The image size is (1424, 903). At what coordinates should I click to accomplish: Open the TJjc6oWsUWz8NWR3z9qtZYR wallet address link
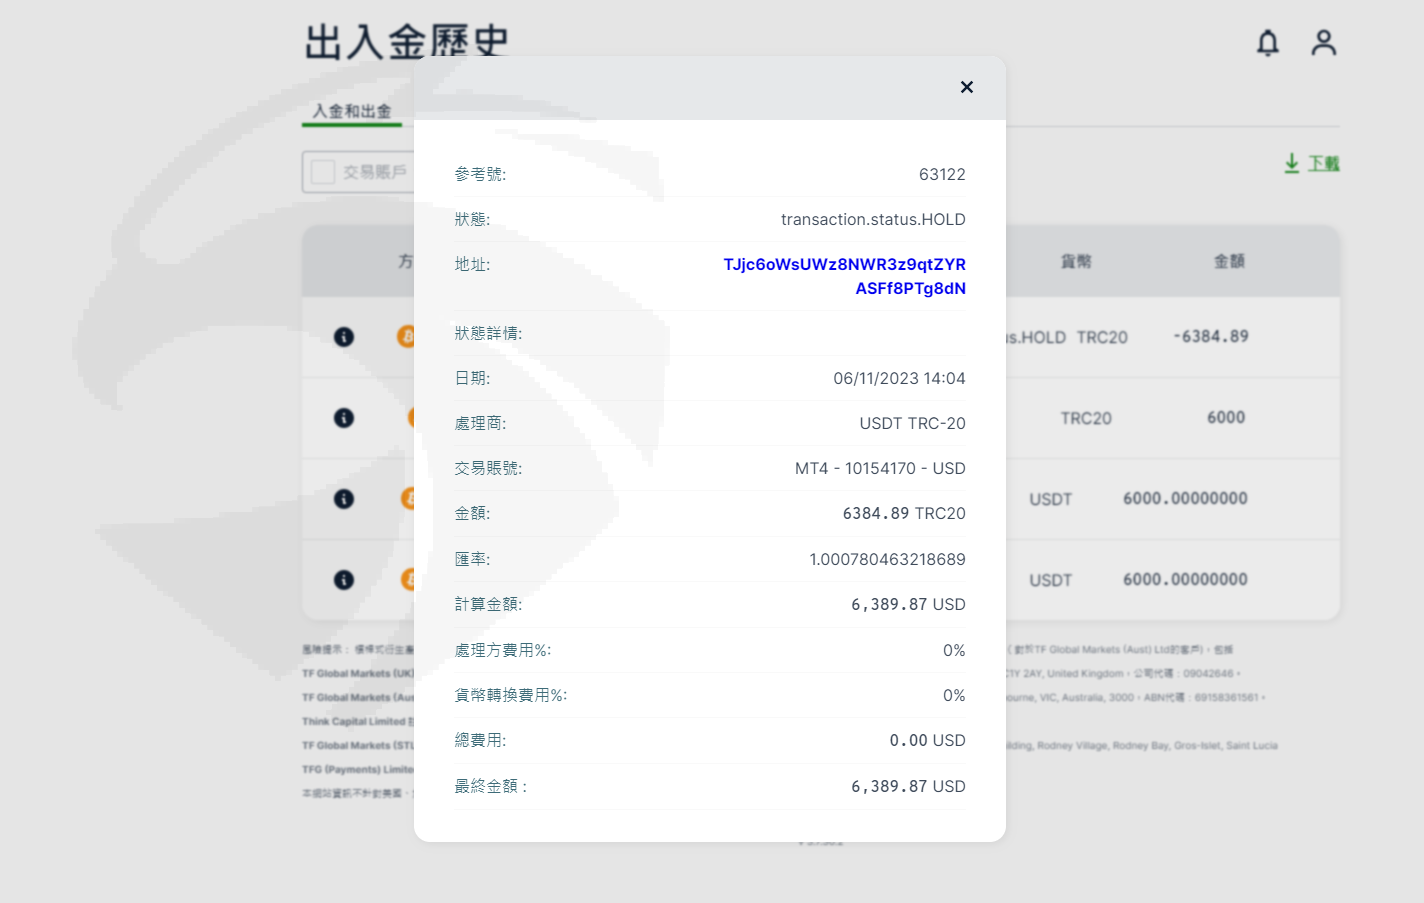844,276
